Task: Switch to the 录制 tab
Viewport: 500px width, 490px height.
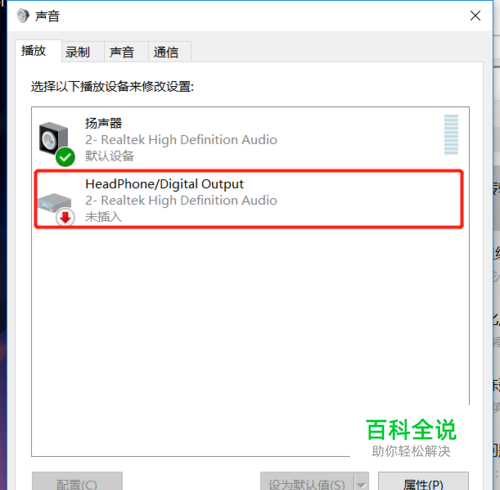Action: coord(78,52)
